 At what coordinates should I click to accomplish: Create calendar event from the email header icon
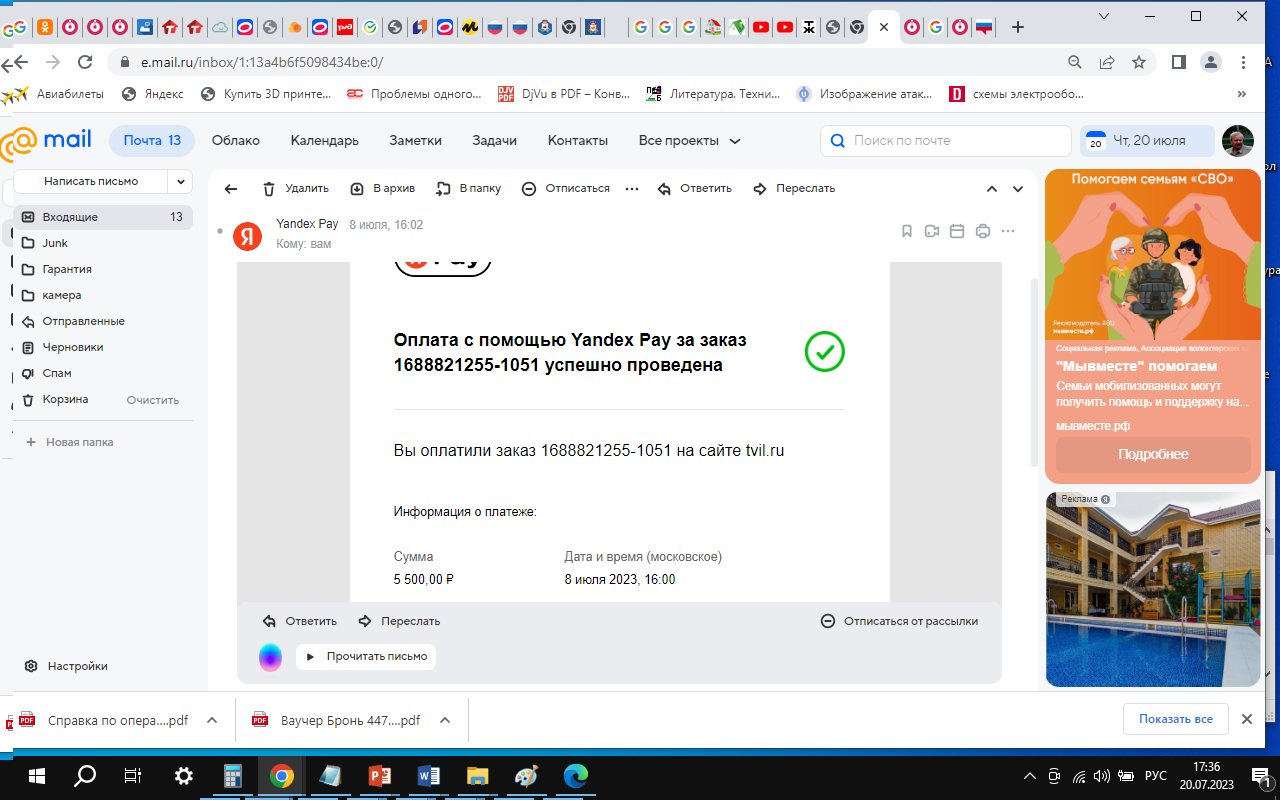[x=957, y=231]
